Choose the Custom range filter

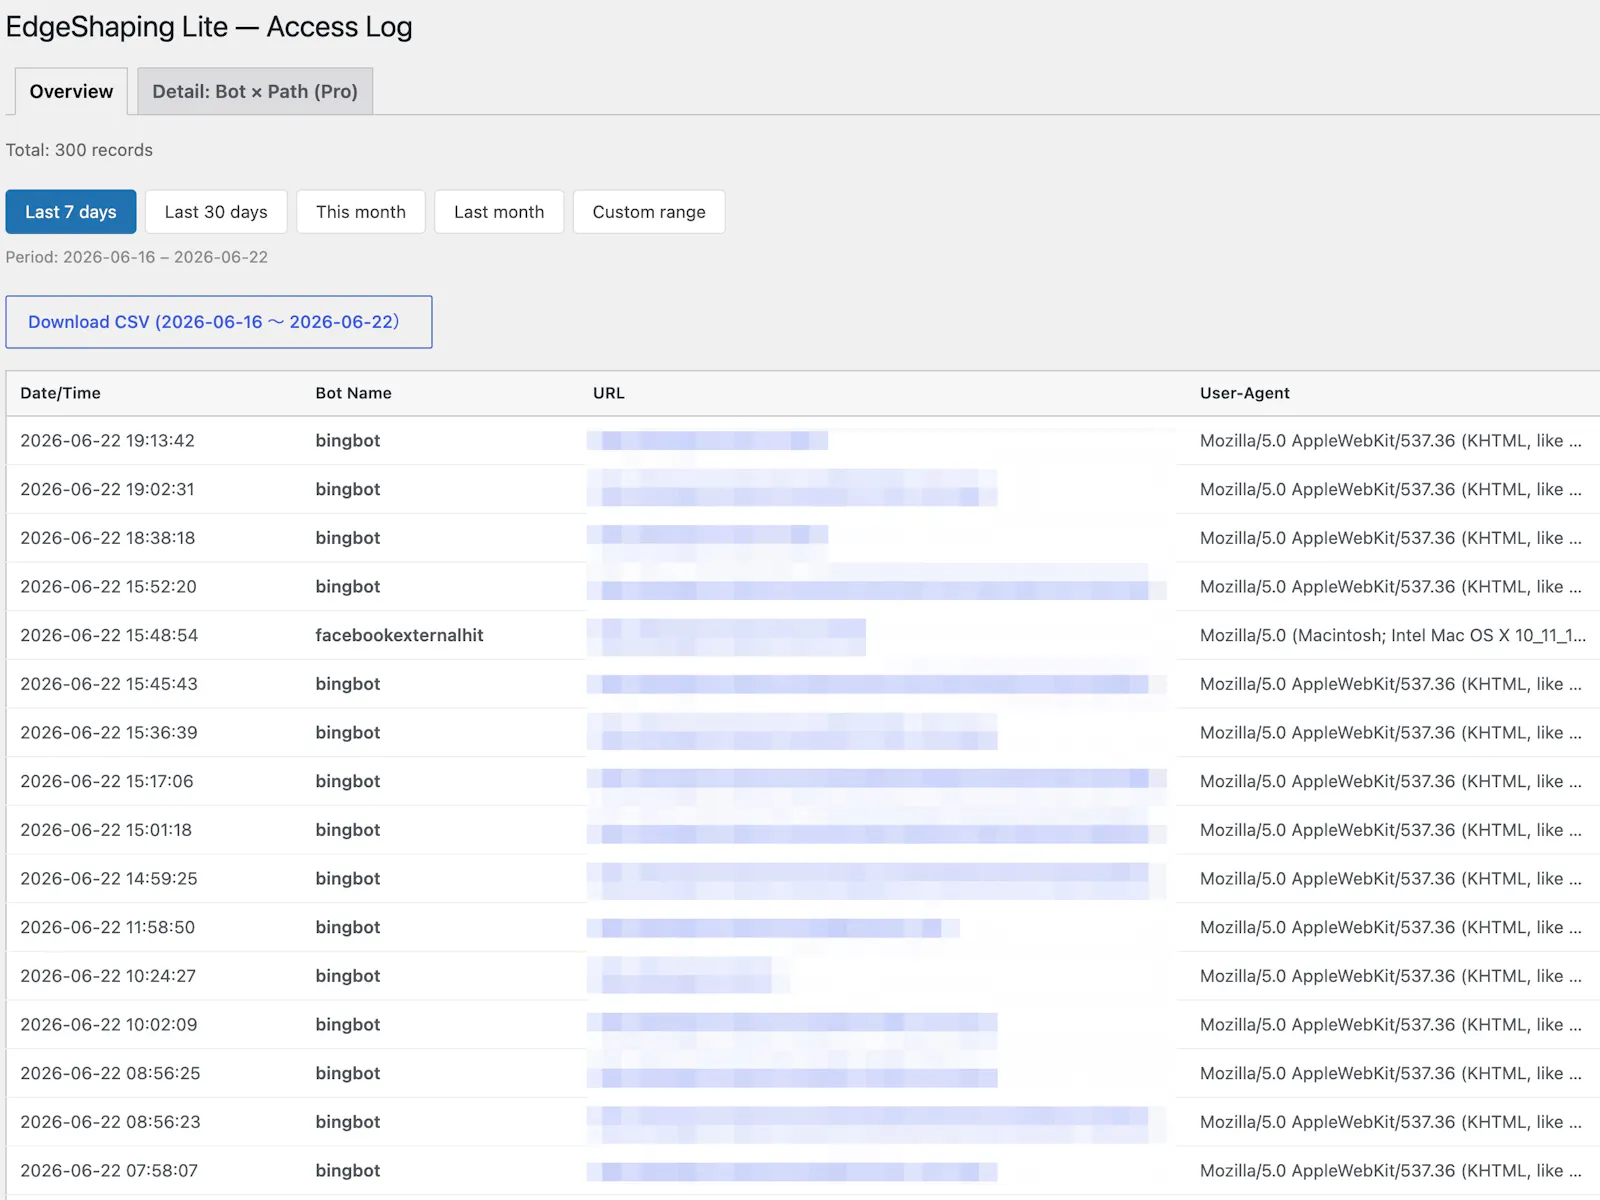(649, 212)
